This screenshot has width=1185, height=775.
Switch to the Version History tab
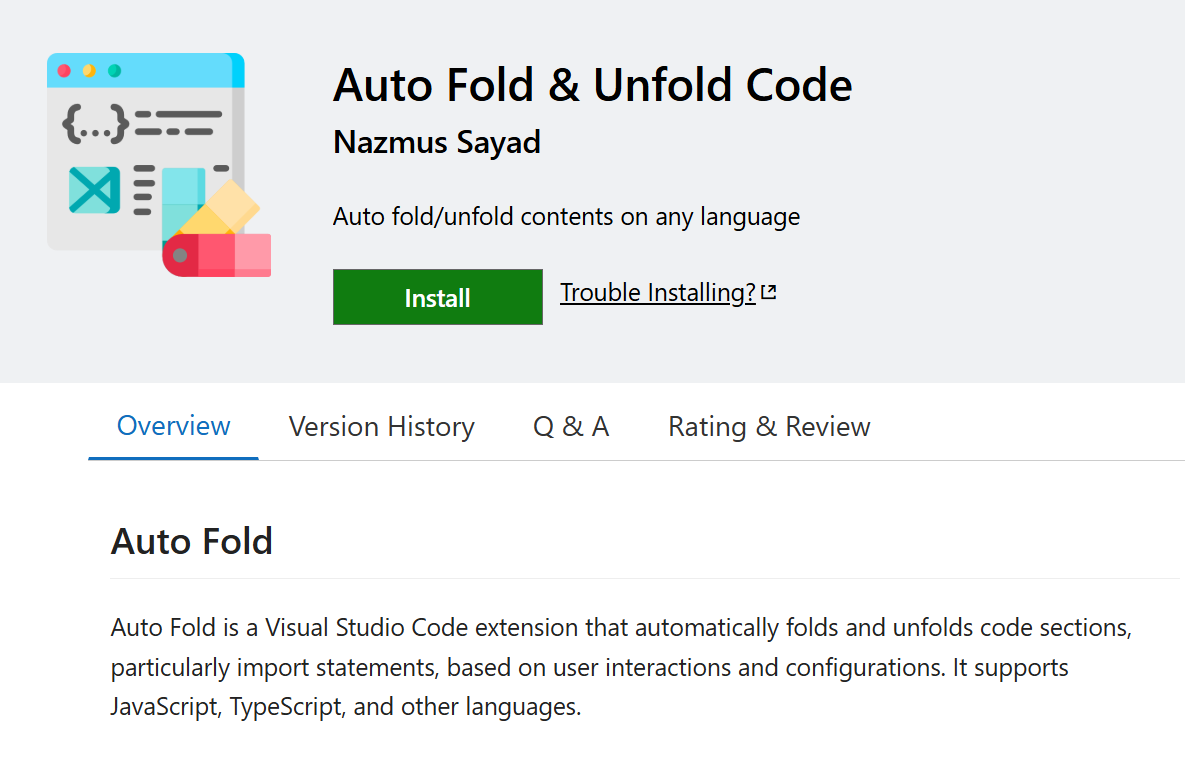pyautogui.click(x=381, y=426)
